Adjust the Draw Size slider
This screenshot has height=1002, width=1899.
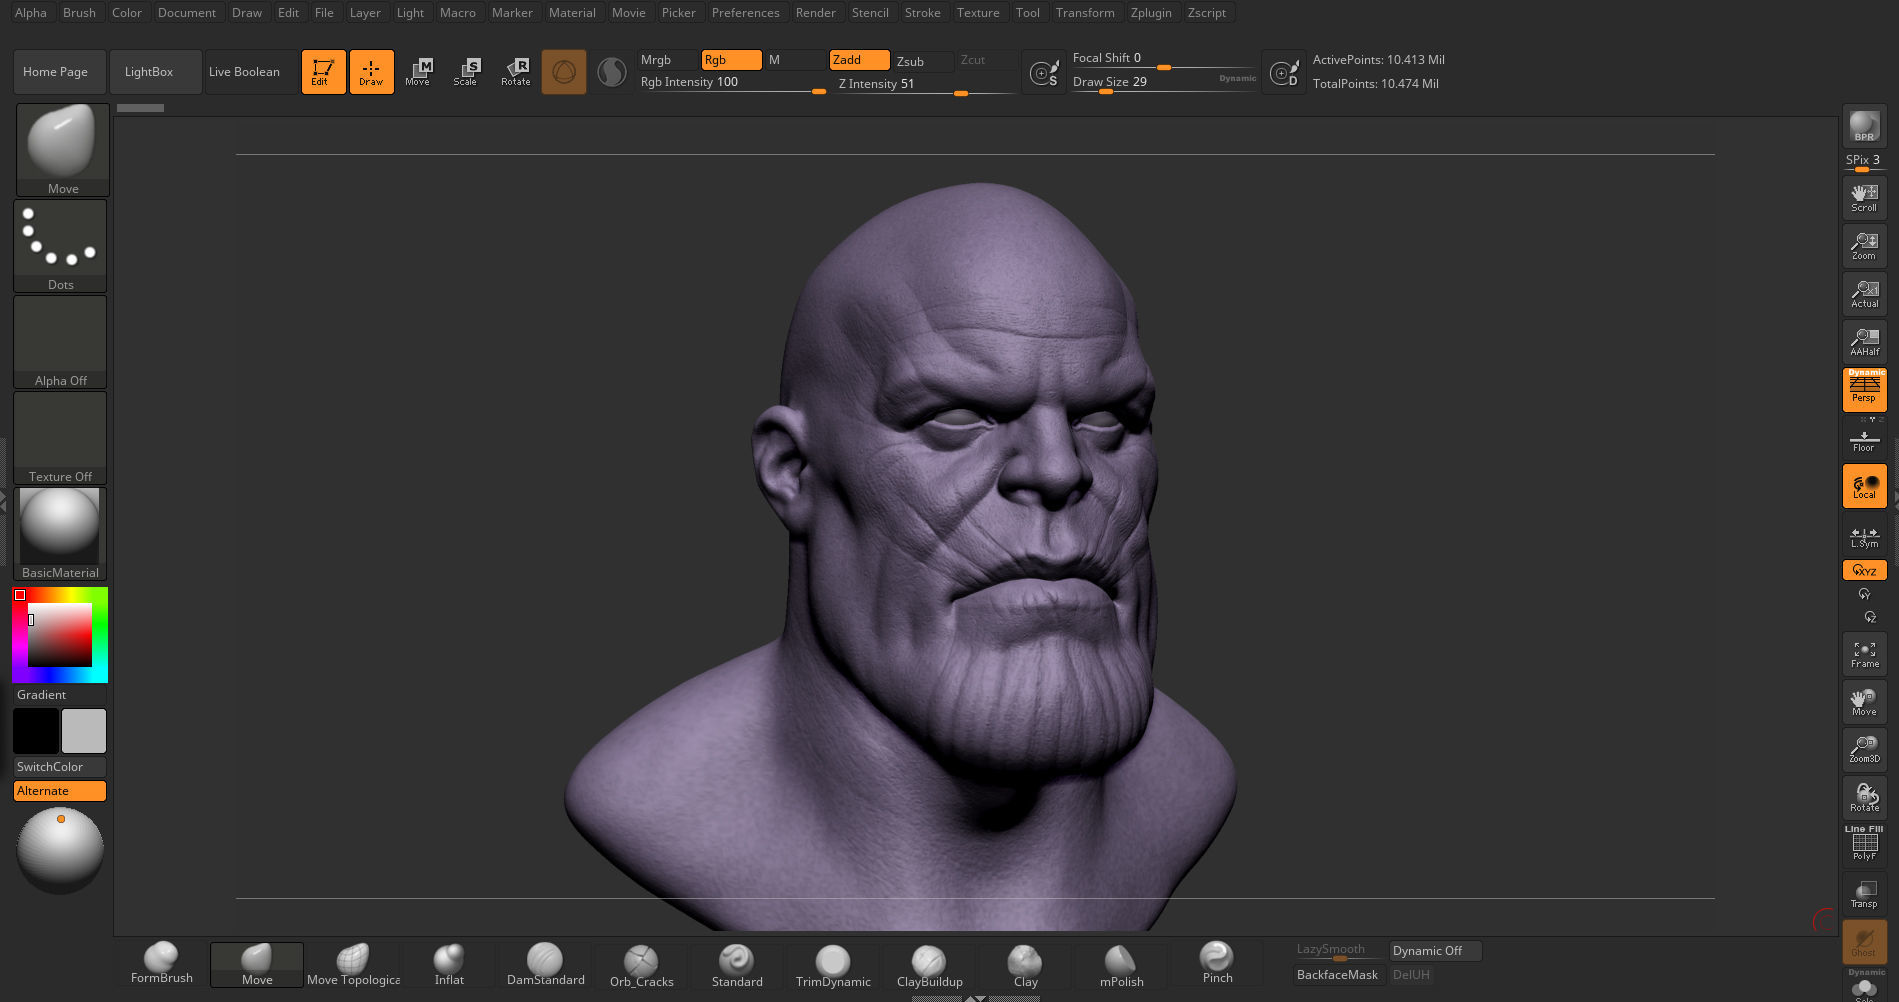coord(1164,84)
